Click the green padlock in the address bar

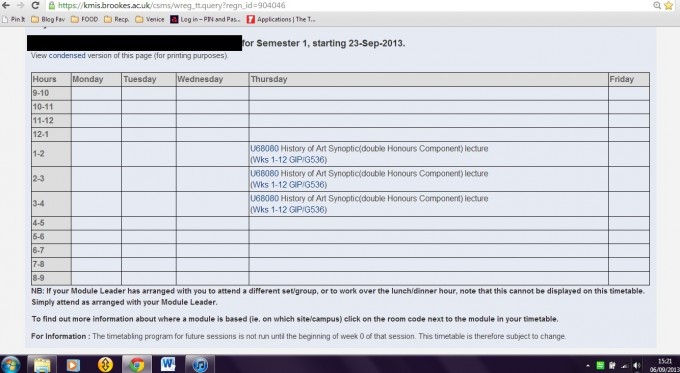[x=52, y=6]
